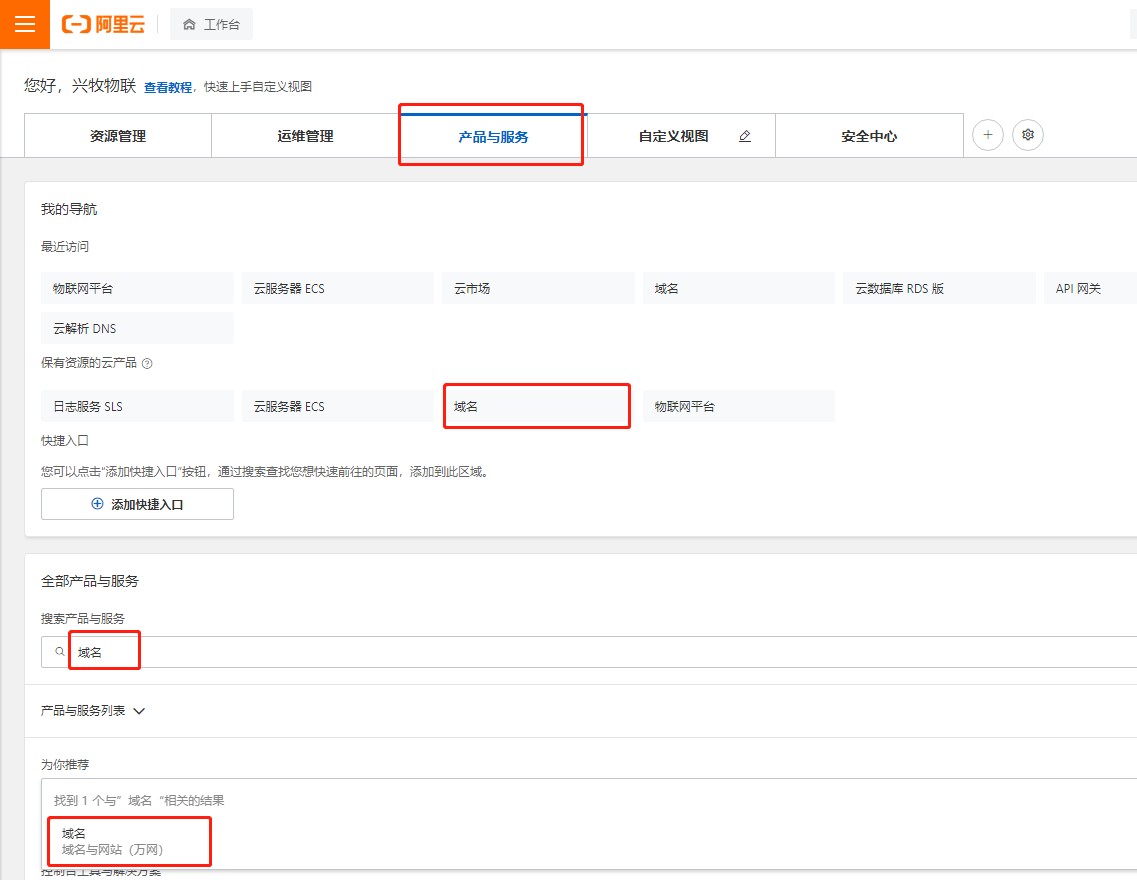Screen dimensions: 1137x880
Task: Open the 工作台 button in header
Action: [x=211, y=25]
